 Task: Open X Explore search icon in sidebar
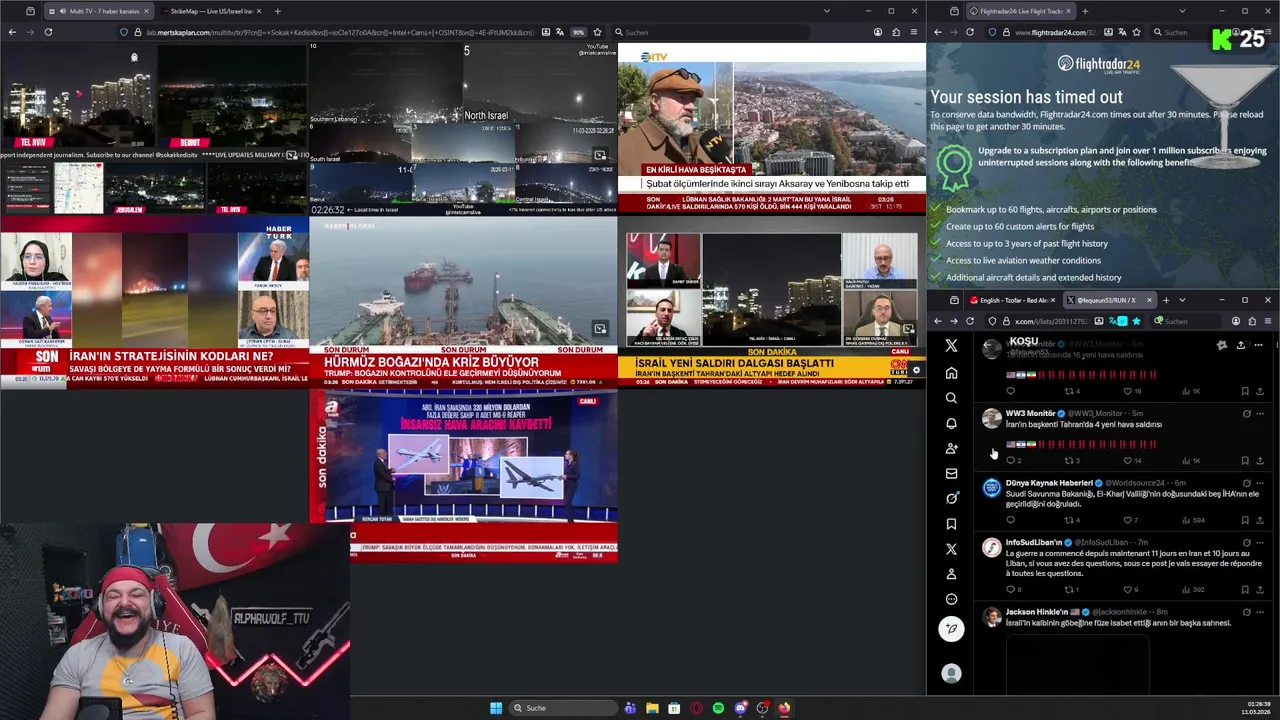951,398
